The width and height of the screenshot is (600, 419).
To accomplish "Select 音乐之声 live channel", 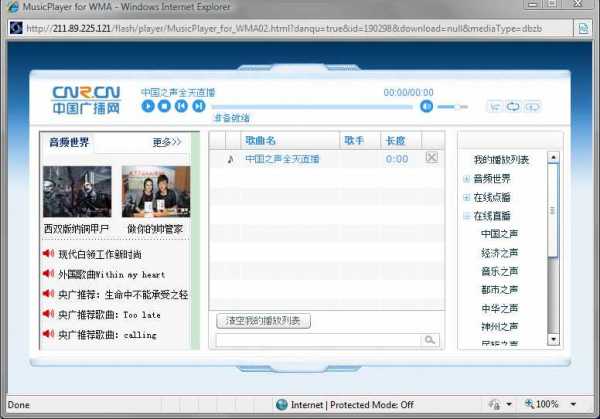I will [499, 271].
